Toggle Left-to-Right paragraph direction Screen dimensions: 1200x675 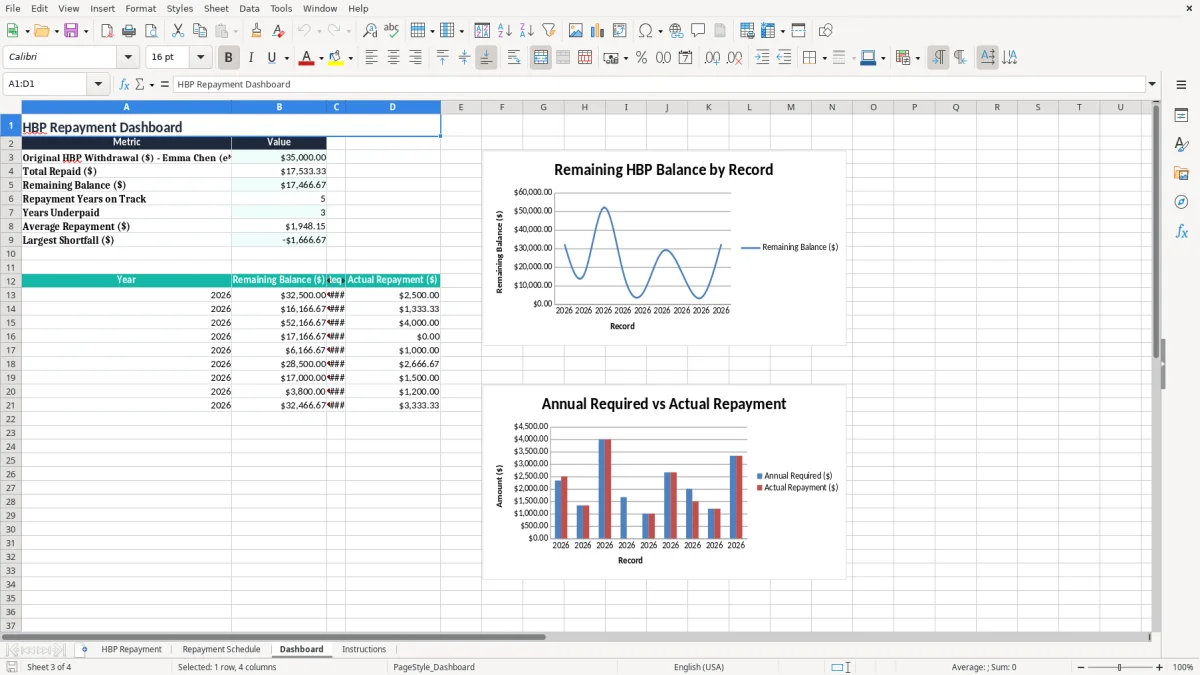pyautogui.click(x=938, y=58)
